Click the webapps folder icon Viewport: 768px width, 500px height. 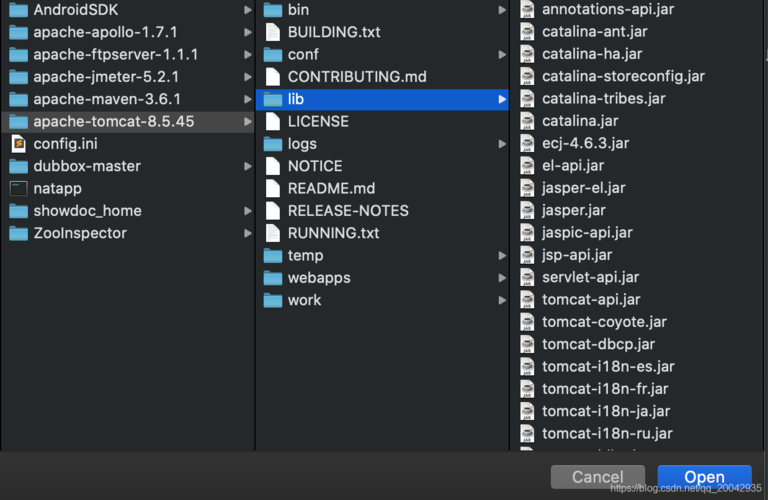pyautogui.click(x=273, y=278)
